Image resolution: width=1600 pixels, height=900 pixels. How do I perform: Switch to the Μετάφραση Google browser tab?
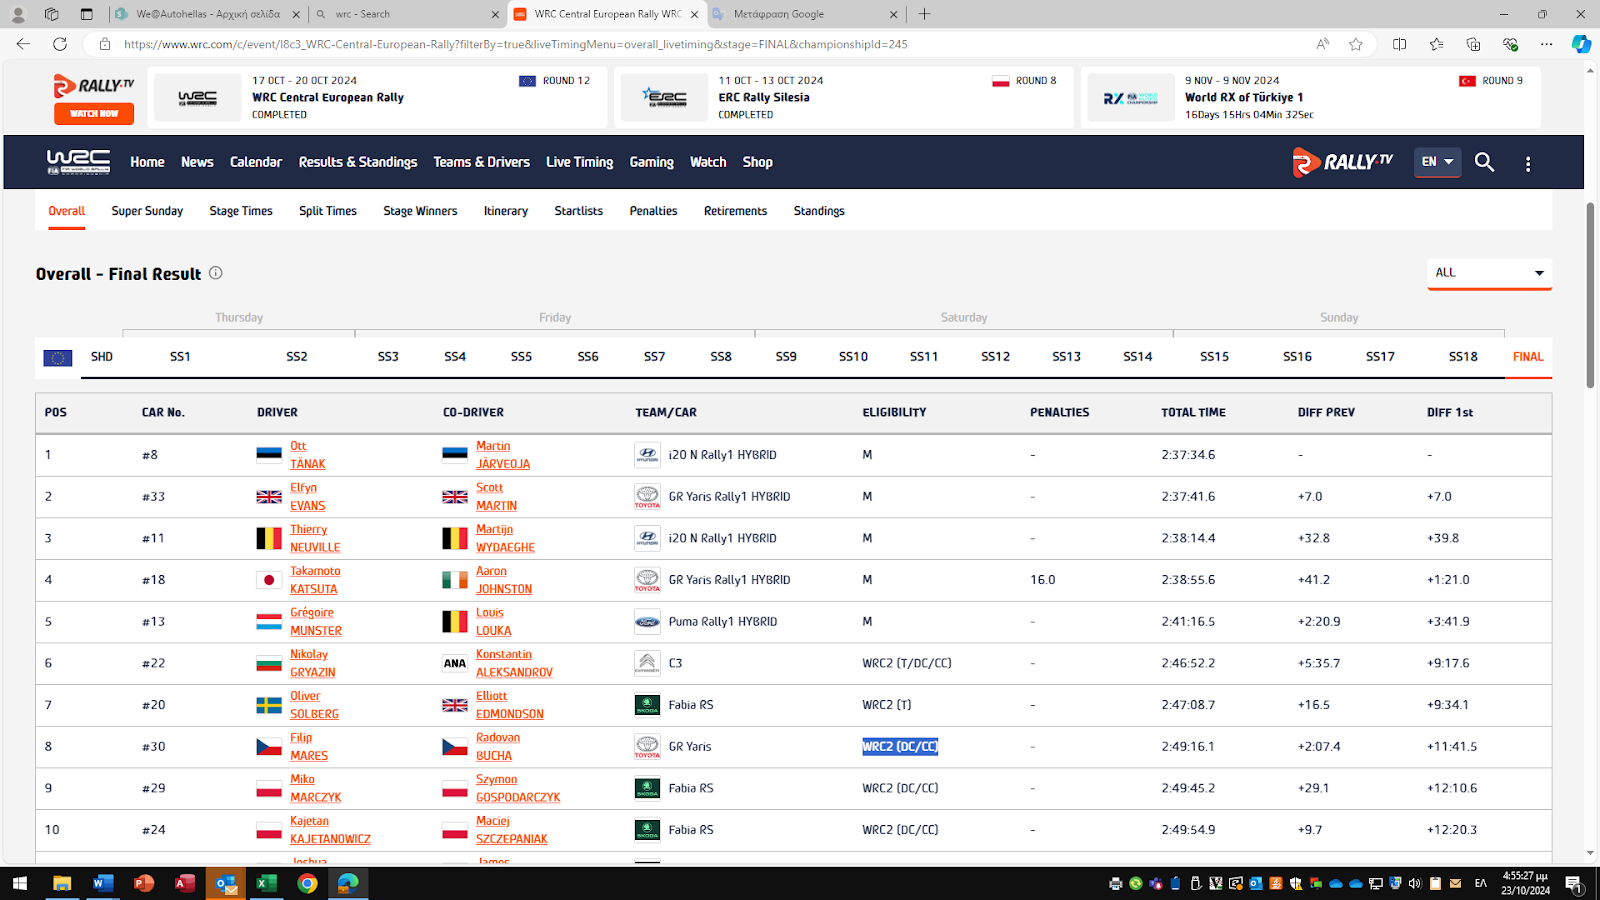click(805, 14)
